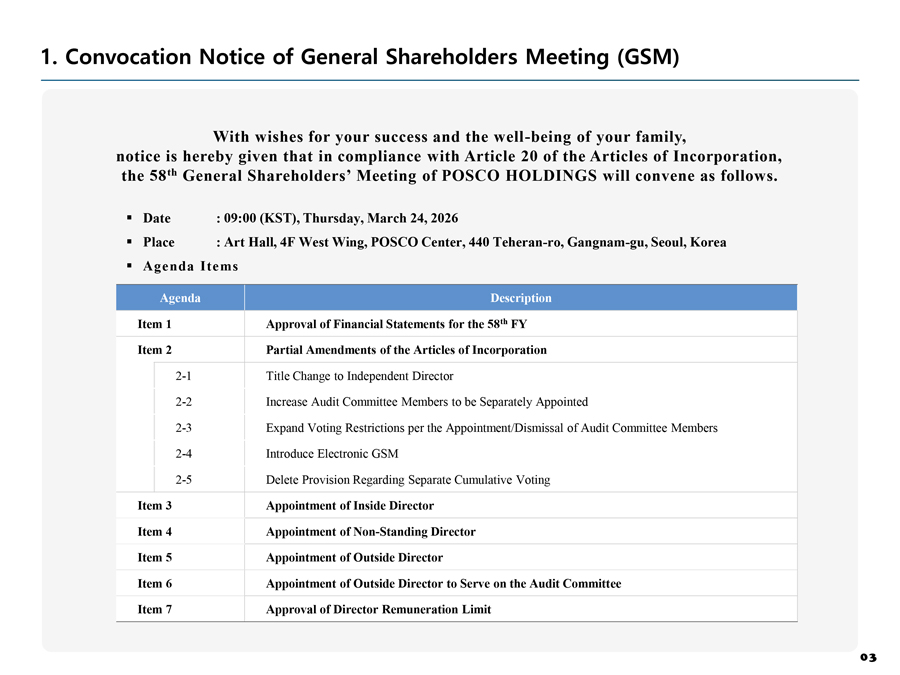Click the page number 03
900x675 pixels.
coord(867,657)
